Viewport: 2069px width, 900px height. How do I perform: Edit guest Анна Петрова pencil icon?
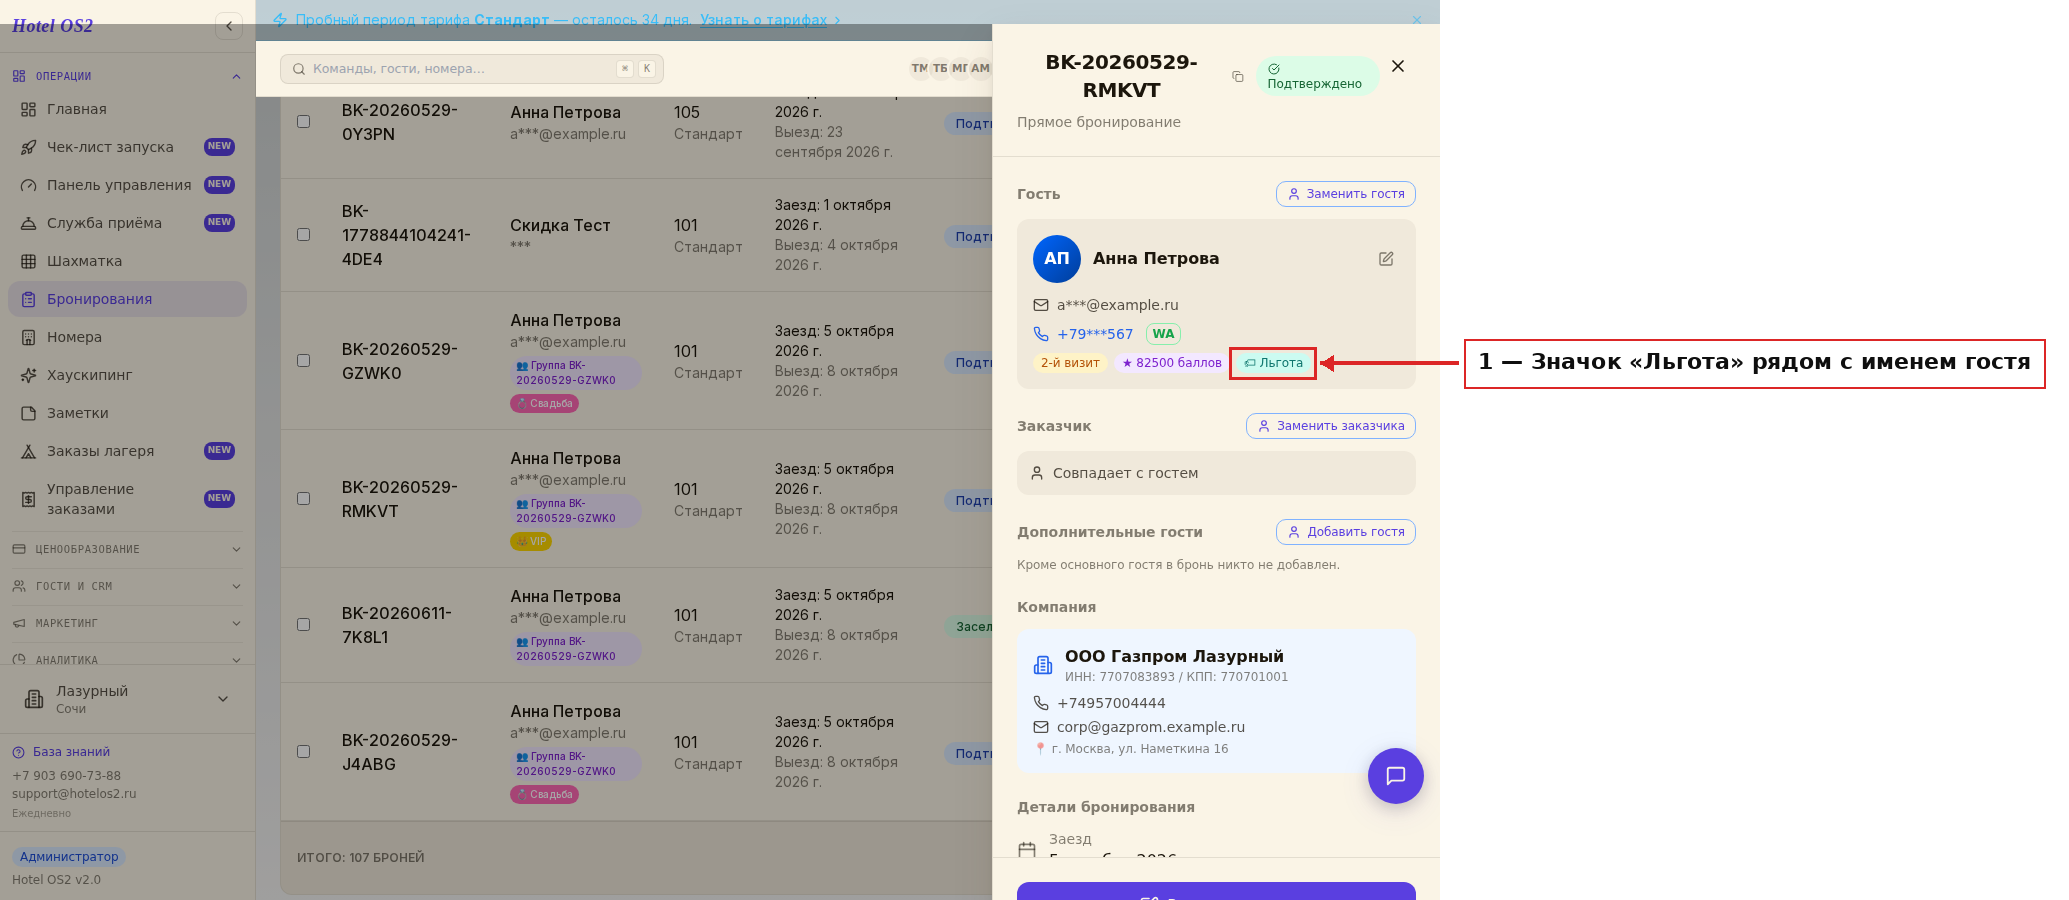point(1386,259)
